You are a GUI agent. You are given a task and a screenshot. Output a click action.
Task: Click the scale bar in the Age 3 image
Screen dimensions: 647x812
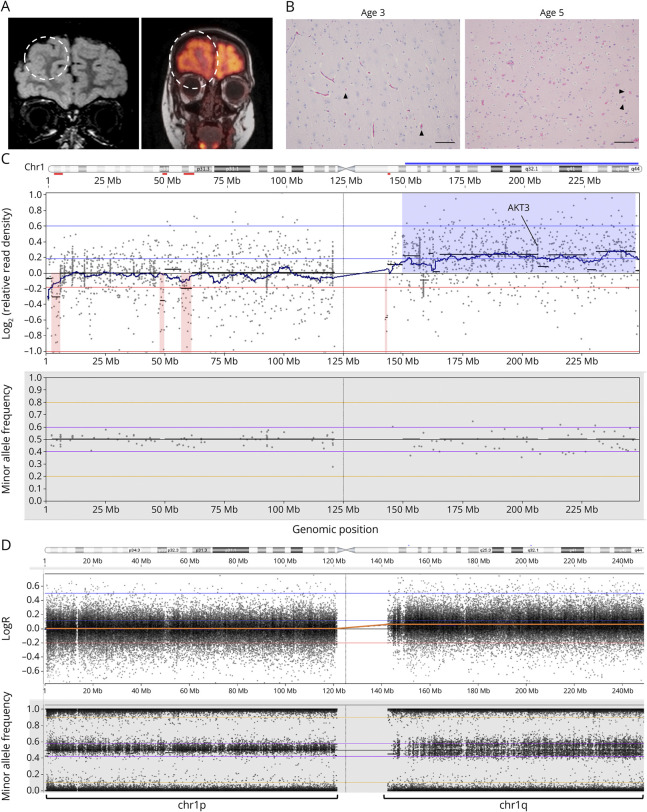tap(445, 142)
